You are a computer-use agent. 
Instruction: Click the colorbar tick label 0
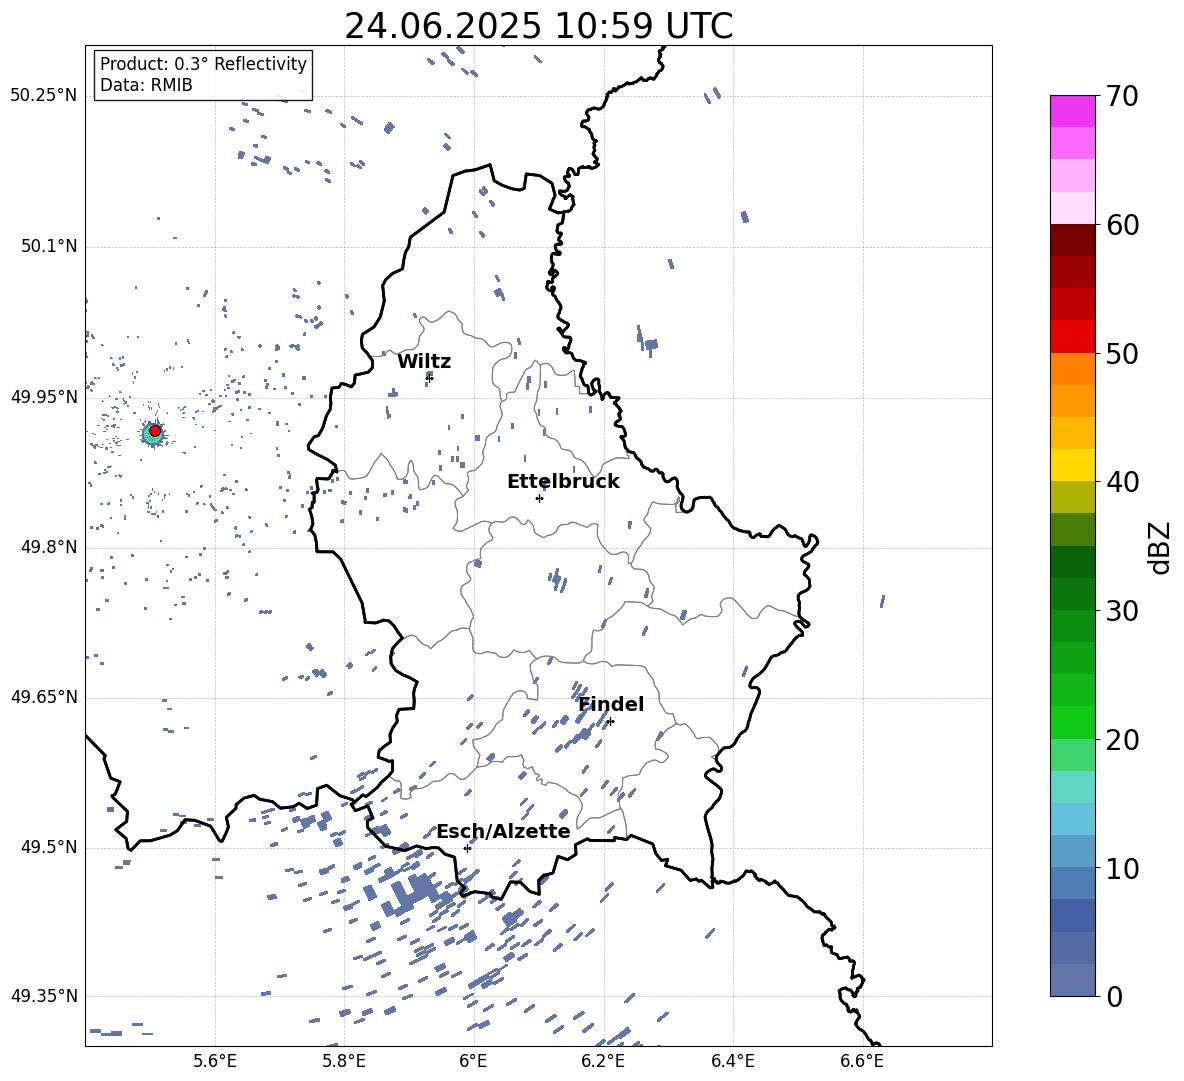tap(1114, 996)
